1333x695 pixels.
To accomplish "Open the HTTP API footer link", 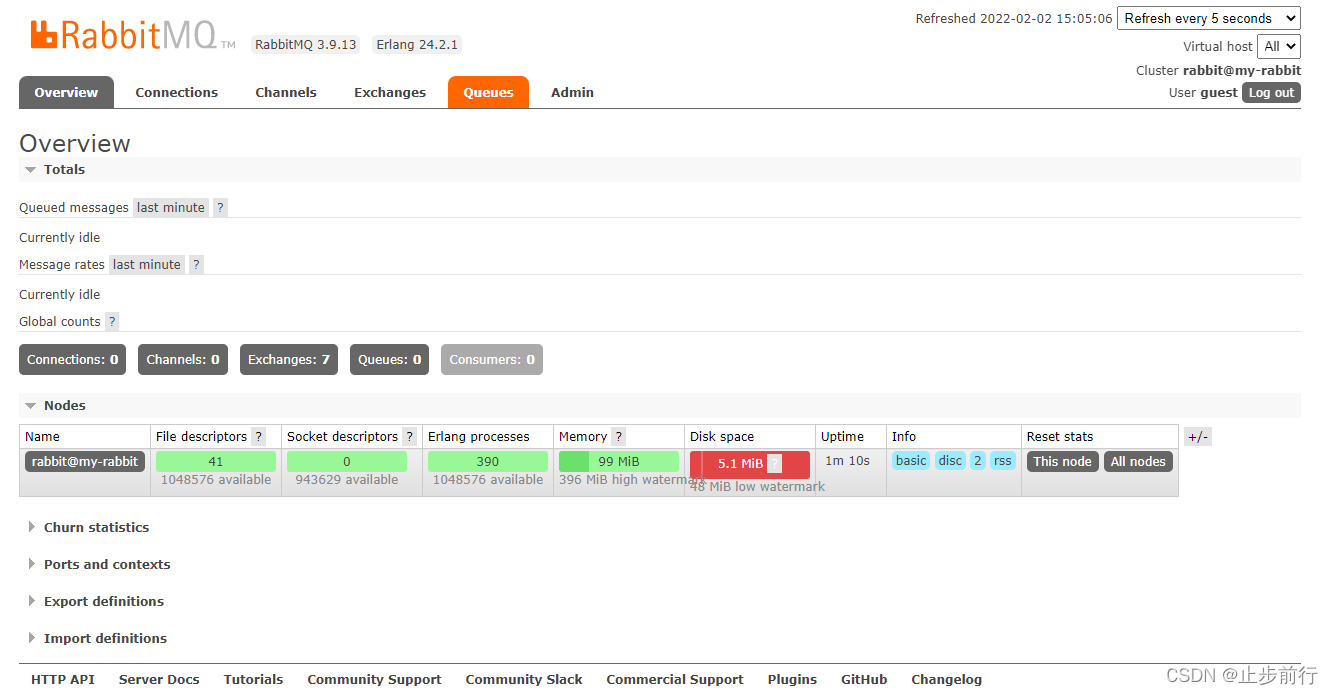I will (63, 679).
